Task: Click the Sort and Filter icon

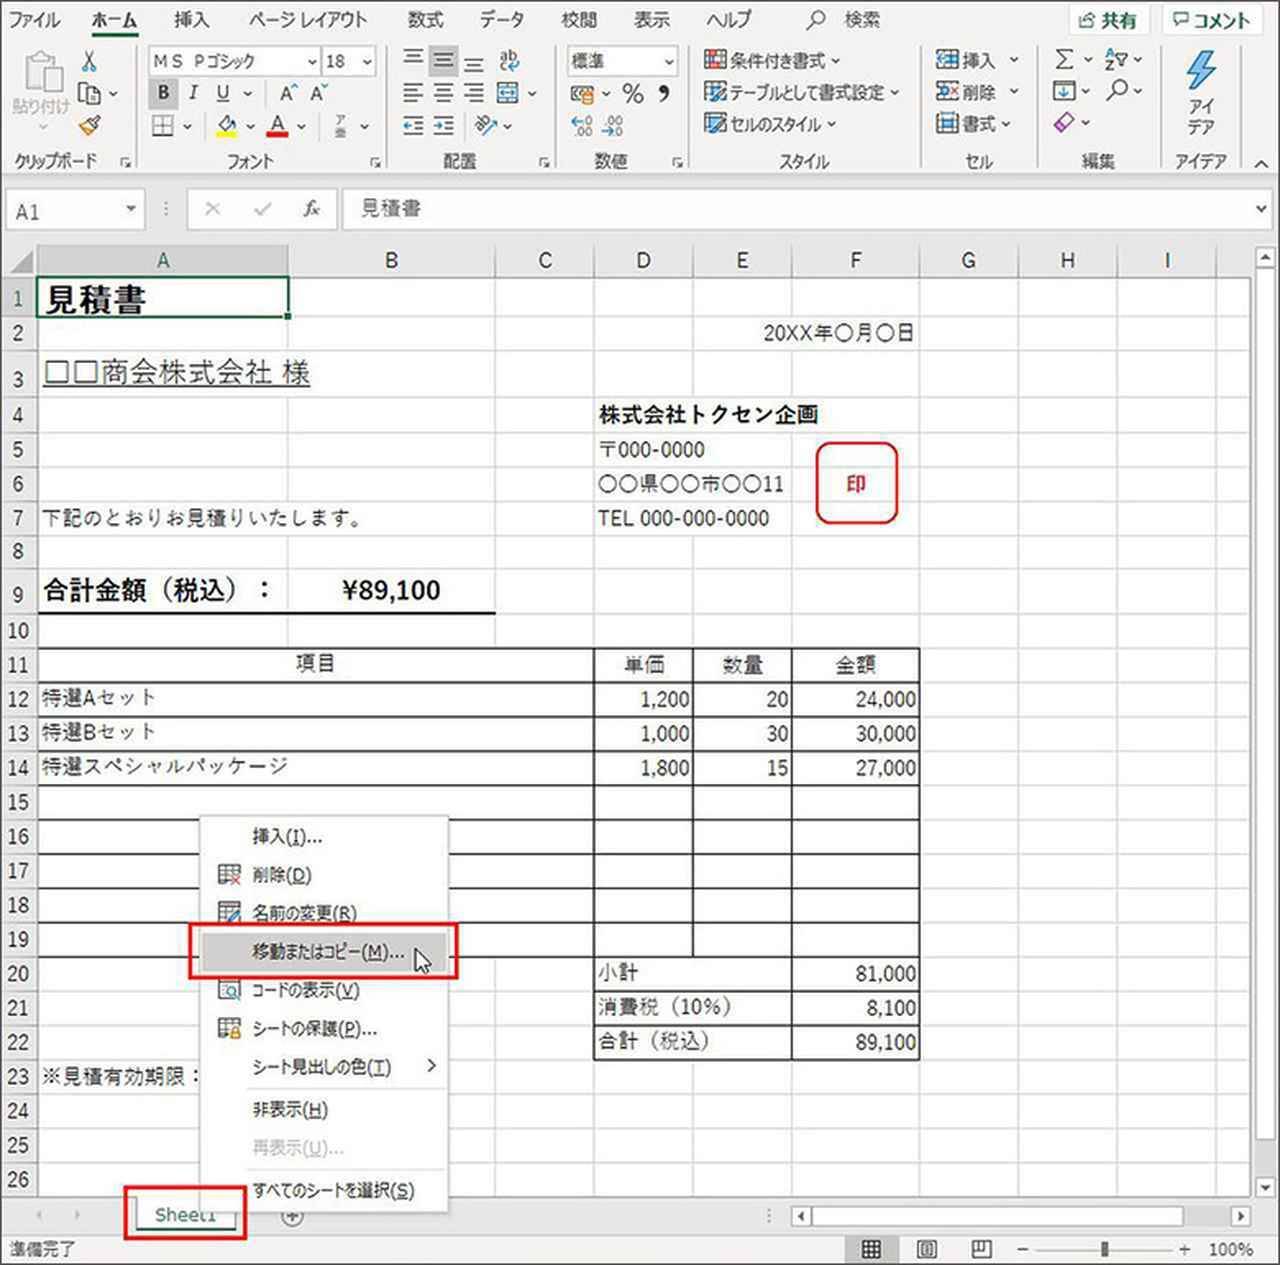Action: point(1117,60)
